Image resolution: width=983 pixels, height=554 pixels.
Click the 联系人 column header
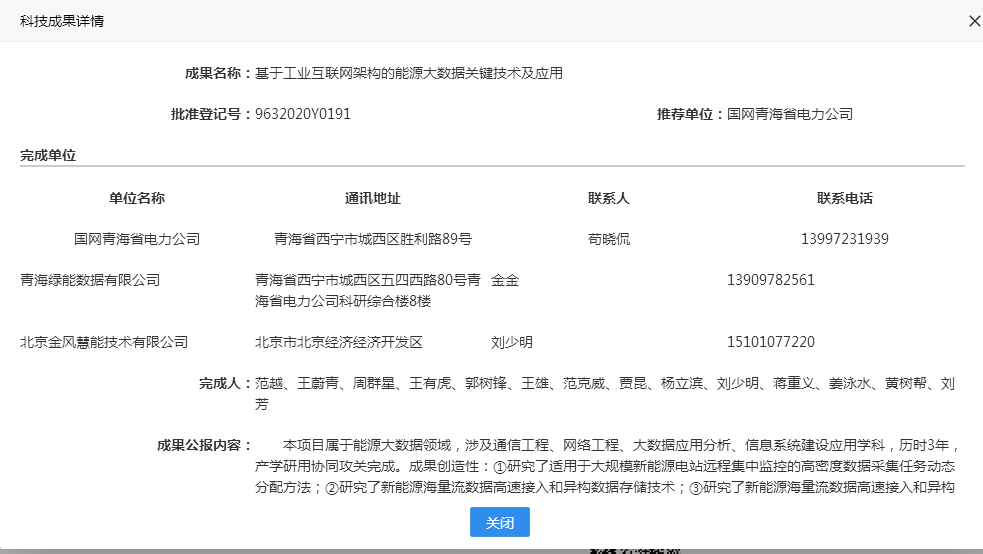click(x=609, y=198)
